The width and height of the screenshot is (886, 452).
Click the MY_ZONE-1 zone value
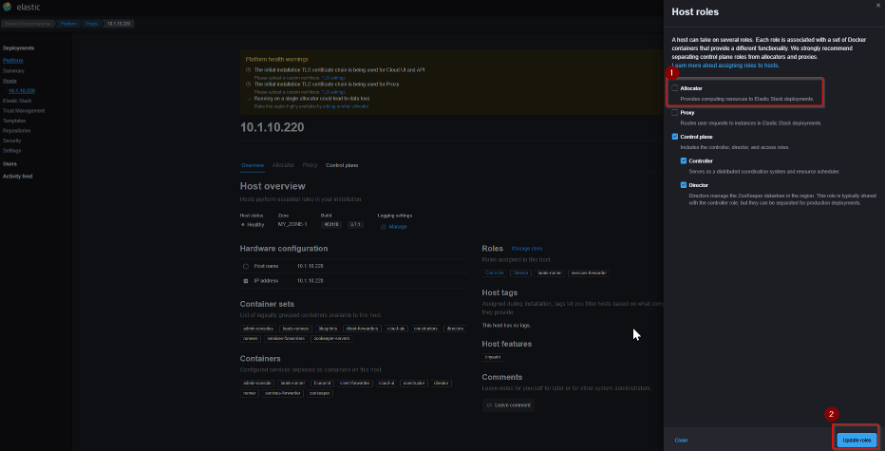click(292, 224)
